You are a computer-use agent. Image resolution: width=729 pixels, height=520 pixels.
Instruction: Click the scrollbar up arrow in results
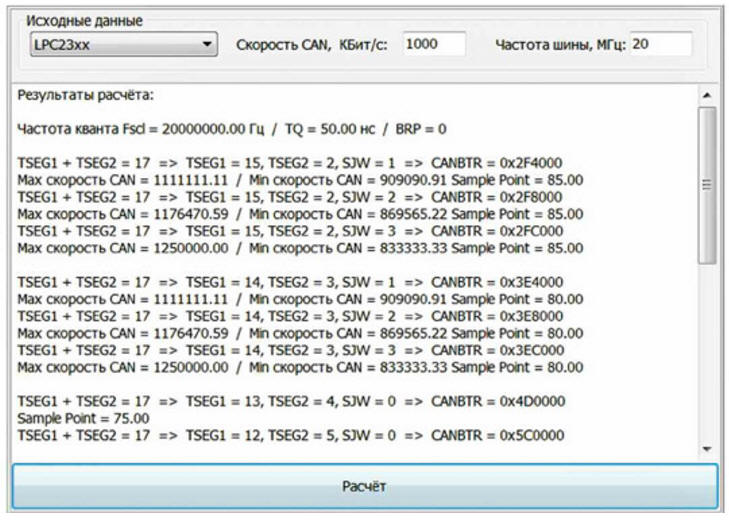point(708,95)
